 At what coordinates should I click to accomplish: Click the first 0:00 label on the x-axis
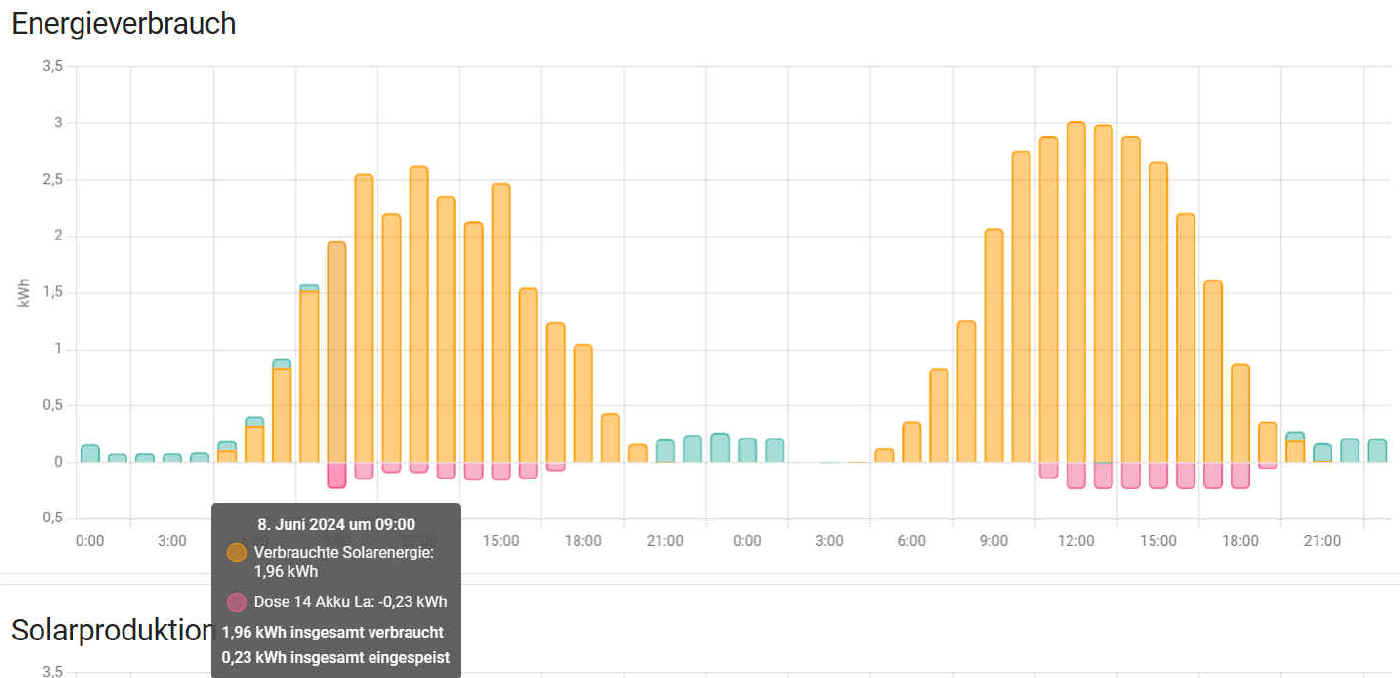point(90,541)
